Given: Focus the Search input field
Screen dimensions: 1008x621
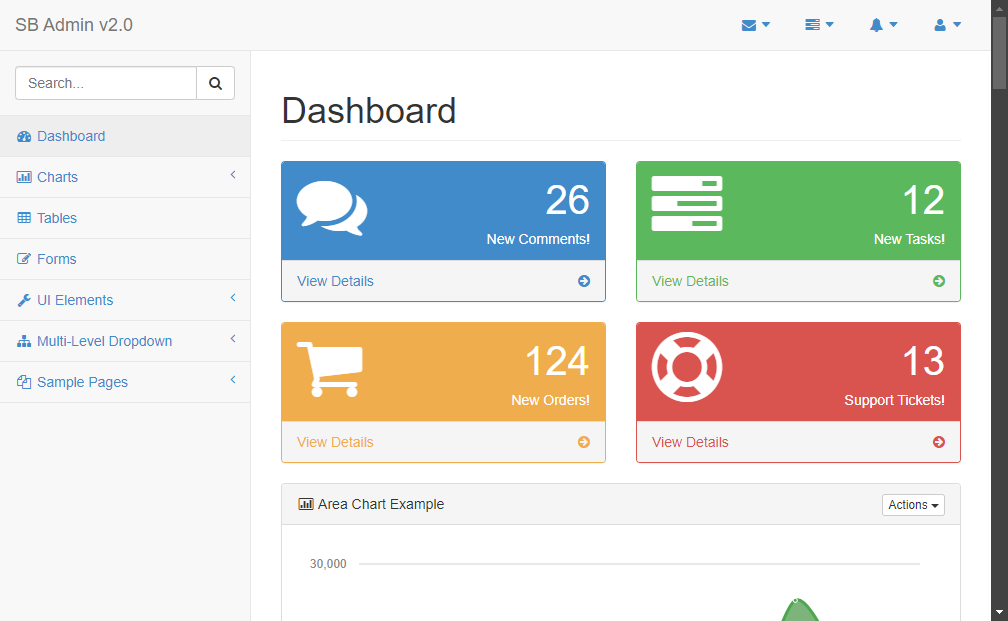Looking at the screenshot, I should point(106,83).
